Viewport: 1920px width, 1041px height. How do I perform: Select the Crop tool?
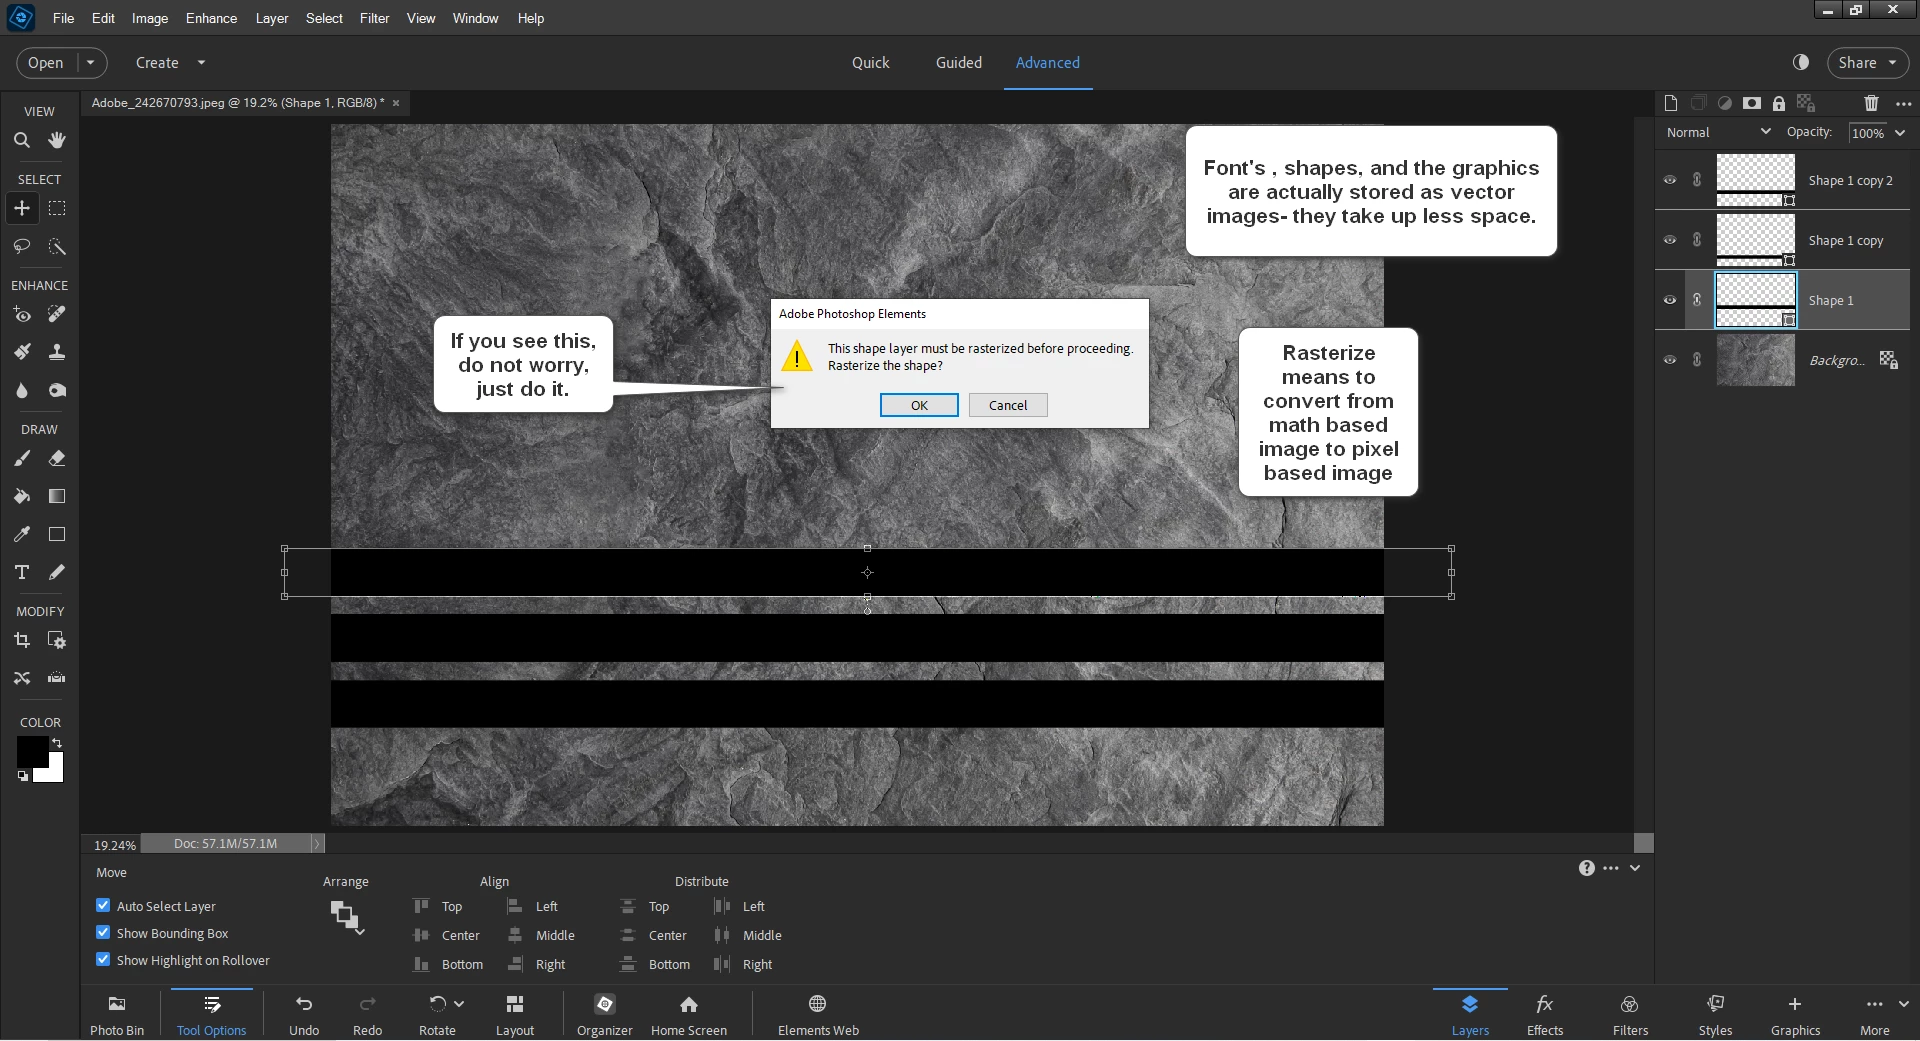coord(21,640)
